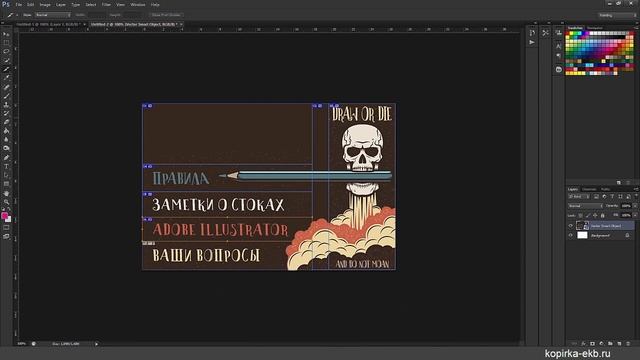640x360 pixels.
Task: Create a new layer group
Action: [x=610, y=344]
